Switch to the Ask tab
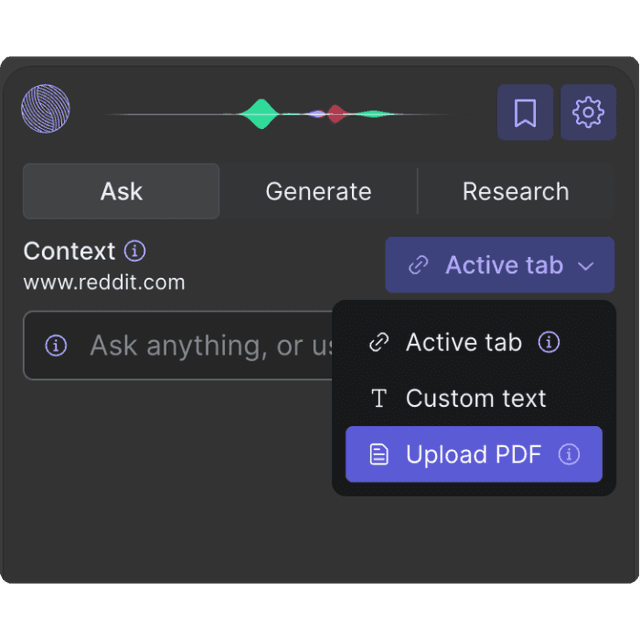This screenshot has height=640, width=640. tap(121, 191)
